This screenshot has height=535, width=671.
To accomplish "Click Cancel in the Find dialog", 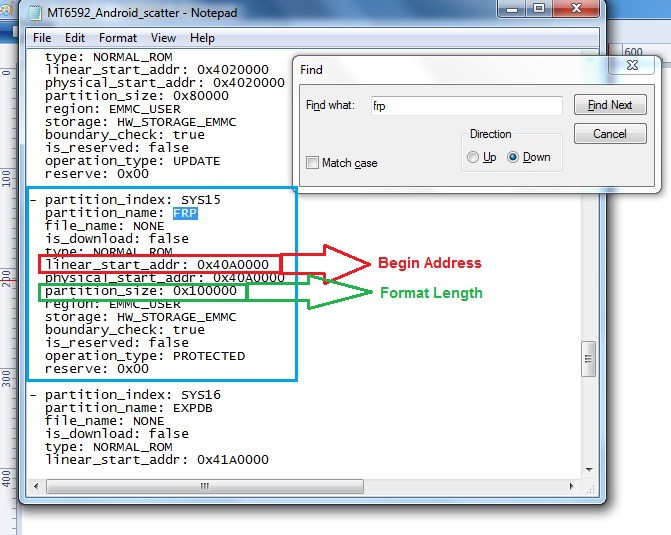I will 609,133.
